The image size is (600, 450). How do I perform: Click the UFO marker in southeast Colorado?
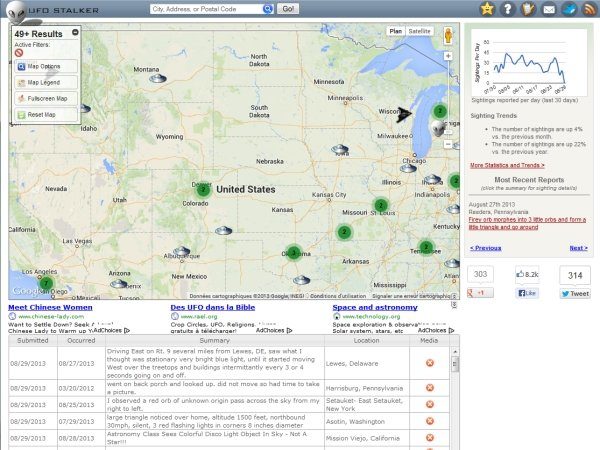pos(224,230)
